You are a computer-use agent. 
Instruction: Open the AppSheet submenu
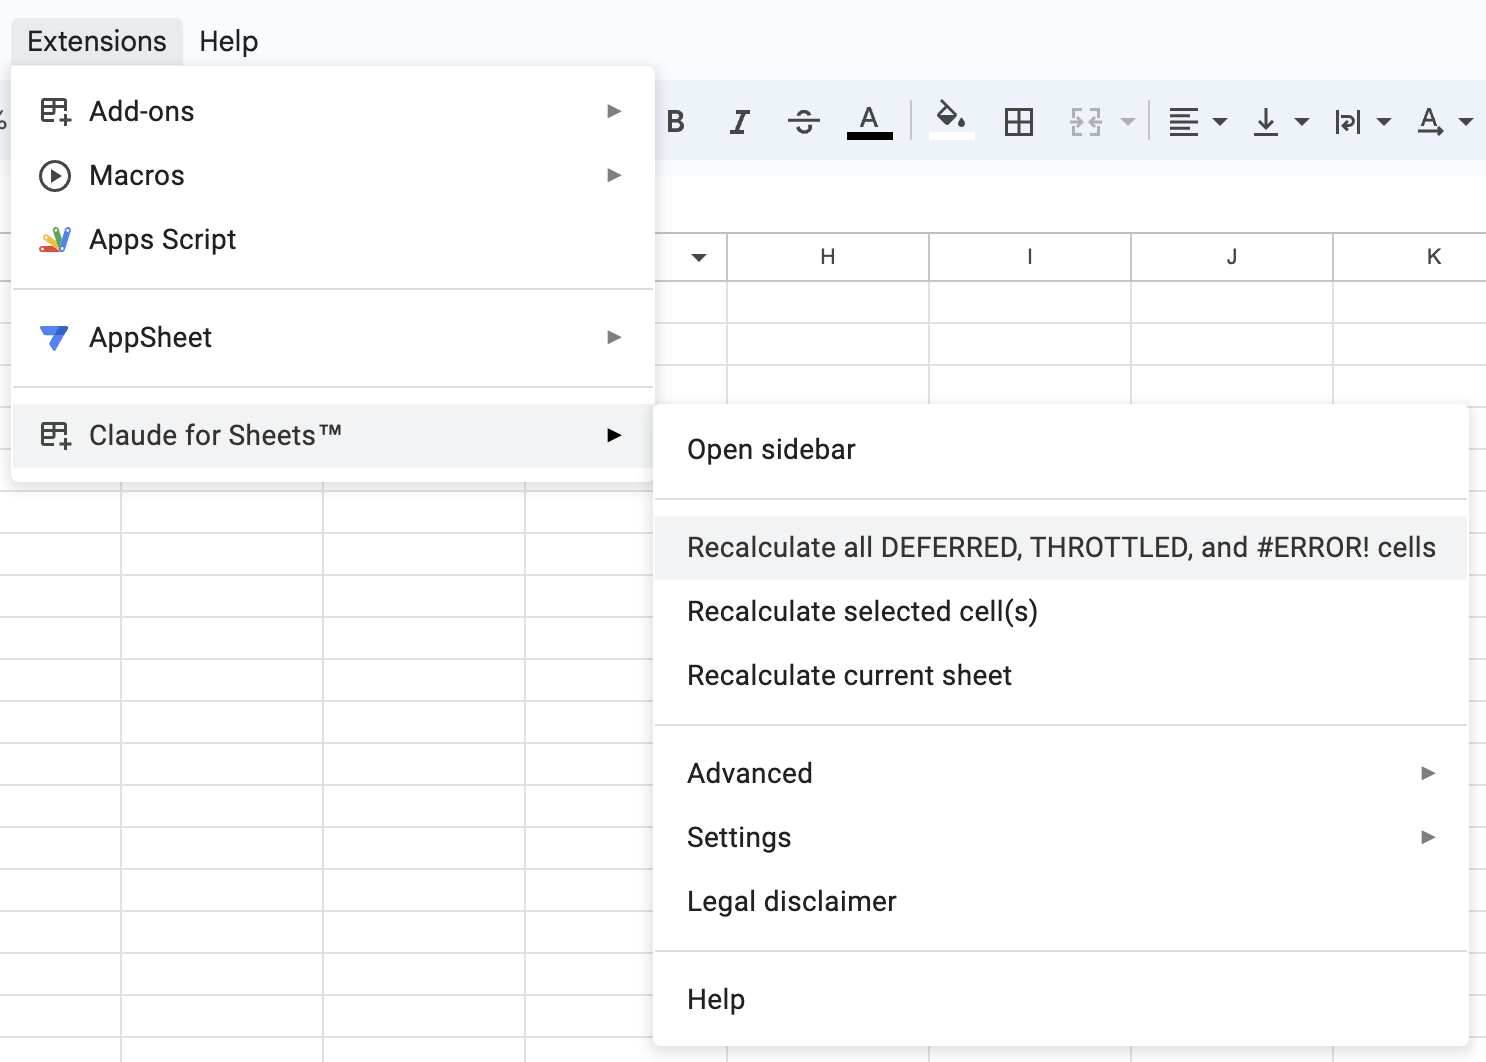point(332,337)
